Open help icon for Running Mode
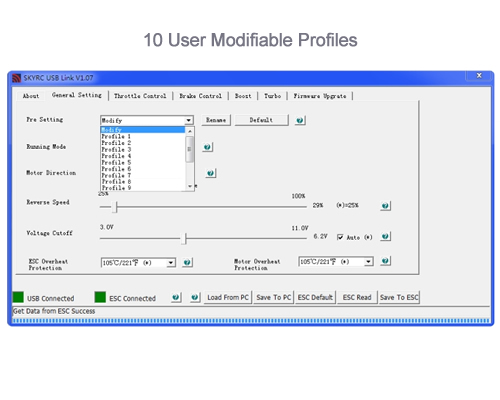The height and width of the screenshot is (400, 500). coord(207,147)
